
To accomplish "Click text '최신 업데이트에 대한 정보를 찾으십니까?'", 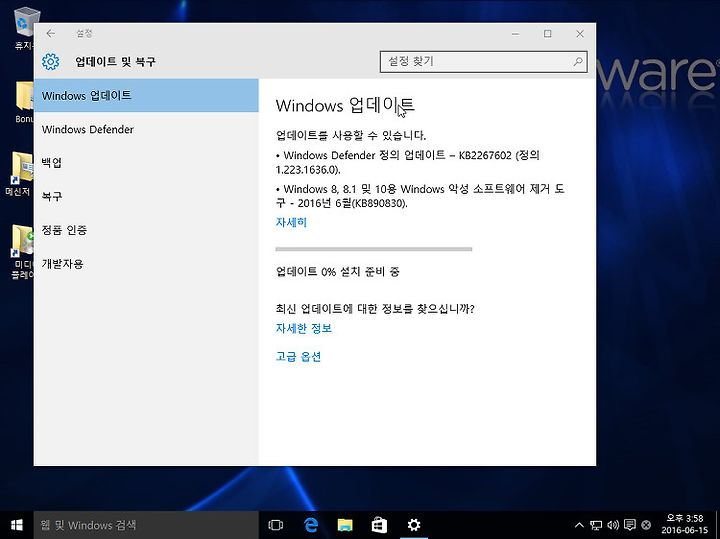I will click(375, 309).
